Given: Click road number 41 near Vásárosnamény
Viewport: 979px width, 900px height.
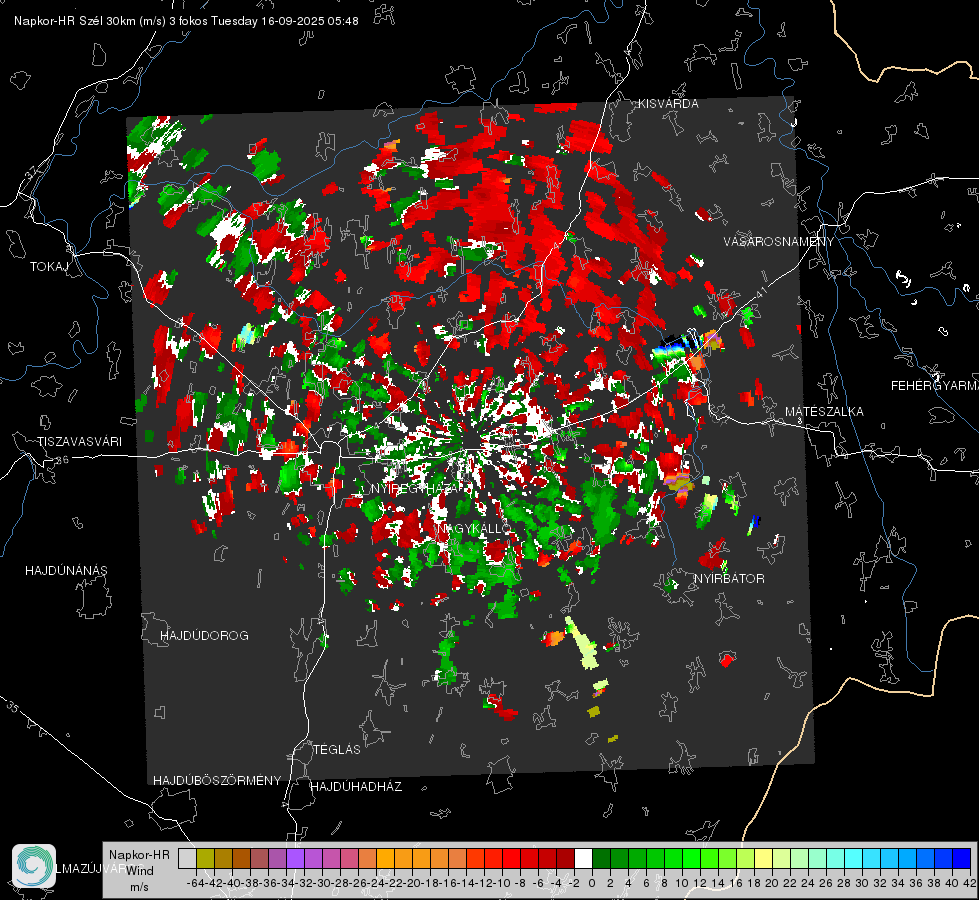Looking at the screenshot, I should coord(760,292).
